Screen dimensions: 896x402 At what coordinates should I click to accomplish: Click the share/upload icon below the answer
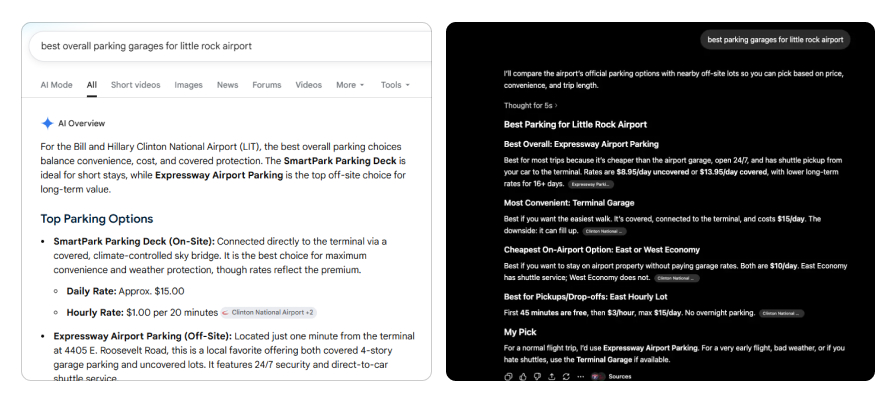point(551,376)
